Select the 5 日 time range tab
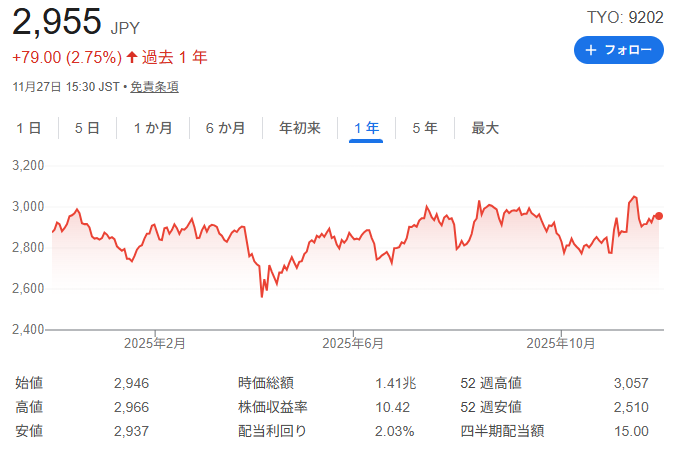Image resolution: width=692 pixels, height=453 pixels. (x=87, y=128)
